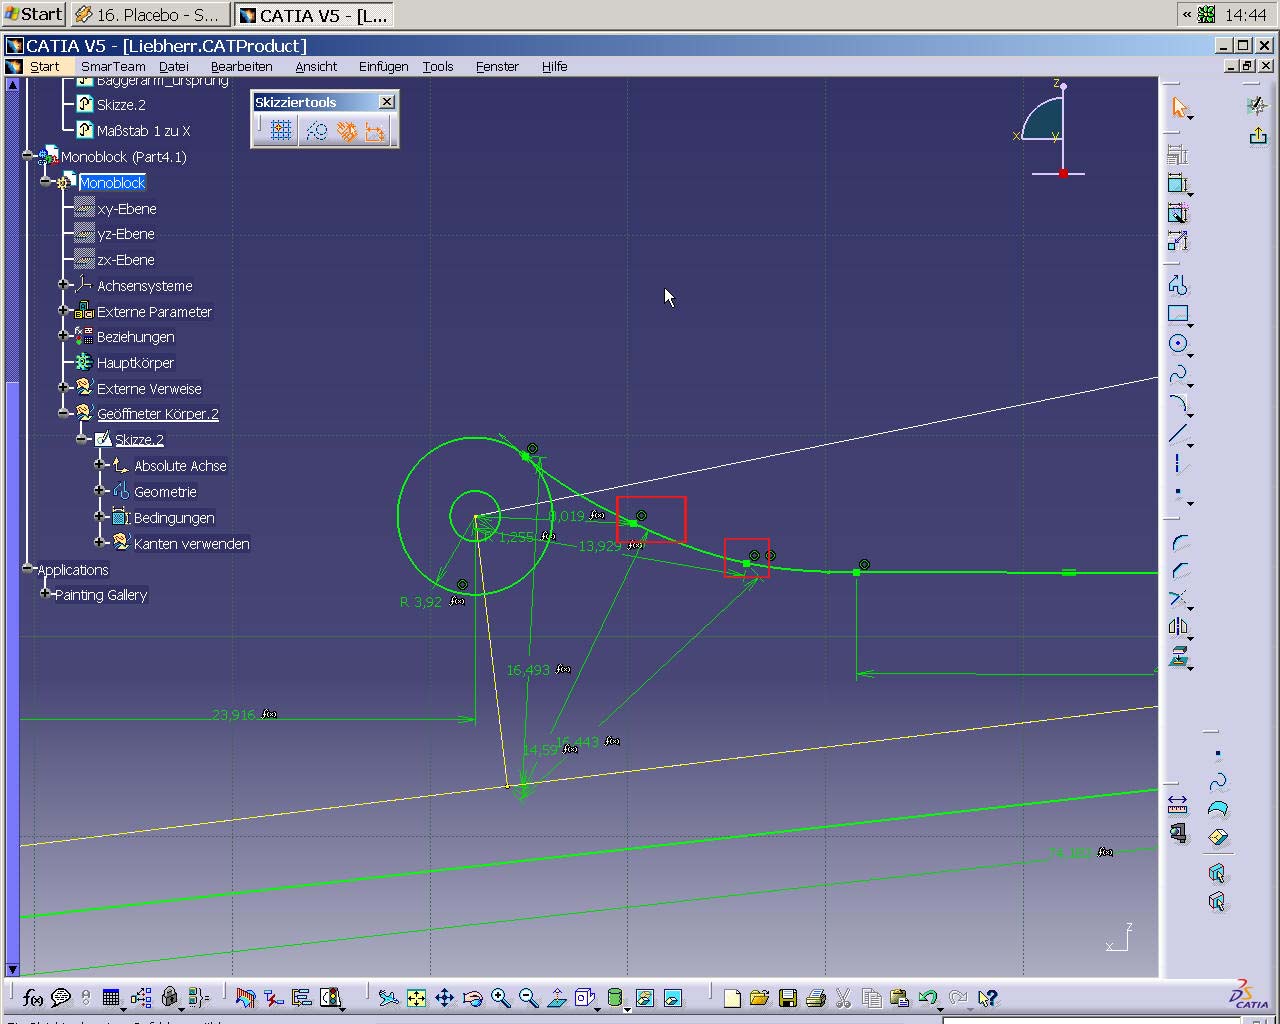
Task: Expand the Externe Parameter node
Action: coord(63,310)
